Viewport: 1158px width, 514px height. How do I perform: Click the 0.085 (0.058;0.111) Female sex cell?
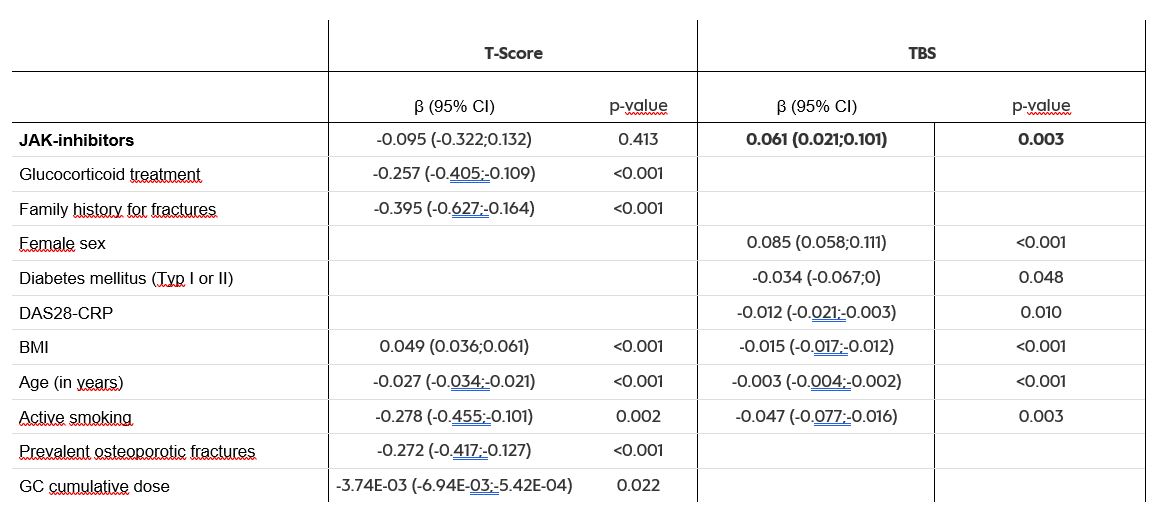pos(816,242)
